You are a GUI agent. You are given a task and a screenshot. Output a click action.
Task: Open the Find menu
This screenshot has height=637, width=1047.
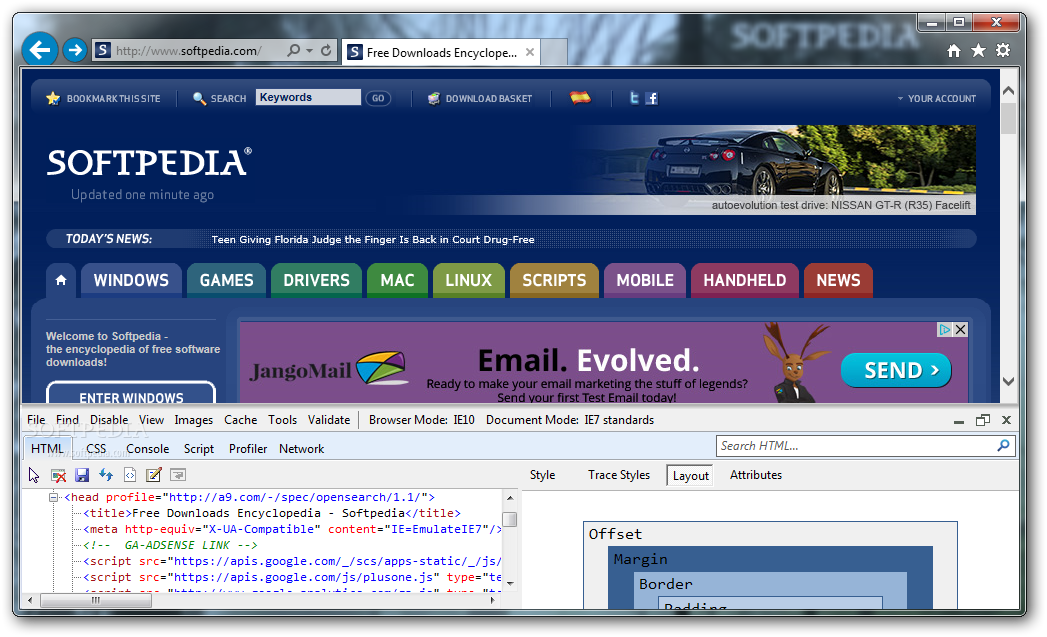click(x=67, y=420)
